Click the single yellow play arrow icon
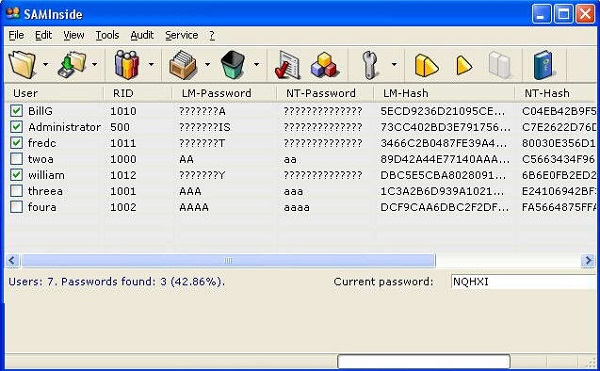 464,65
